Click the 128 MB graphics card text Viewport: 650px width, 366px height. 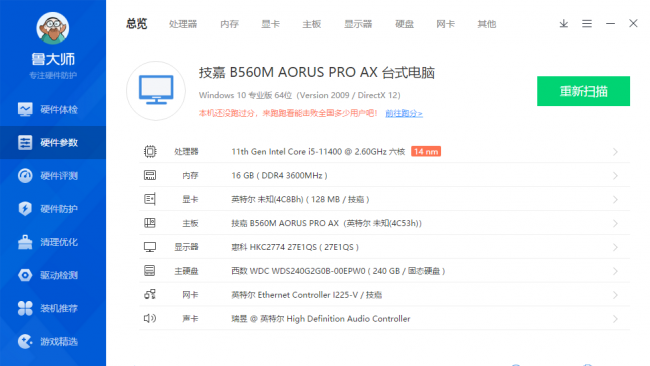pyautogui.click(x=300, y=199)
